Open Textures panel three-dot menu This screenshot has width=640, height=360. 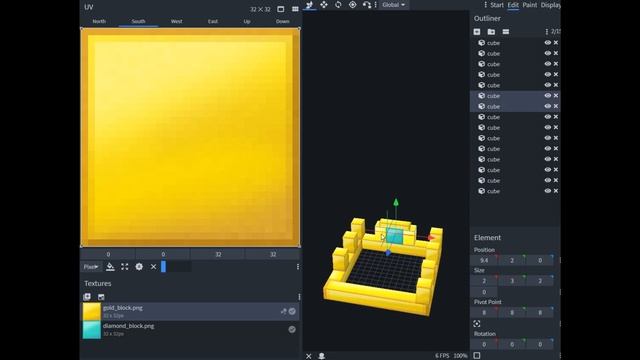[299, 297]
